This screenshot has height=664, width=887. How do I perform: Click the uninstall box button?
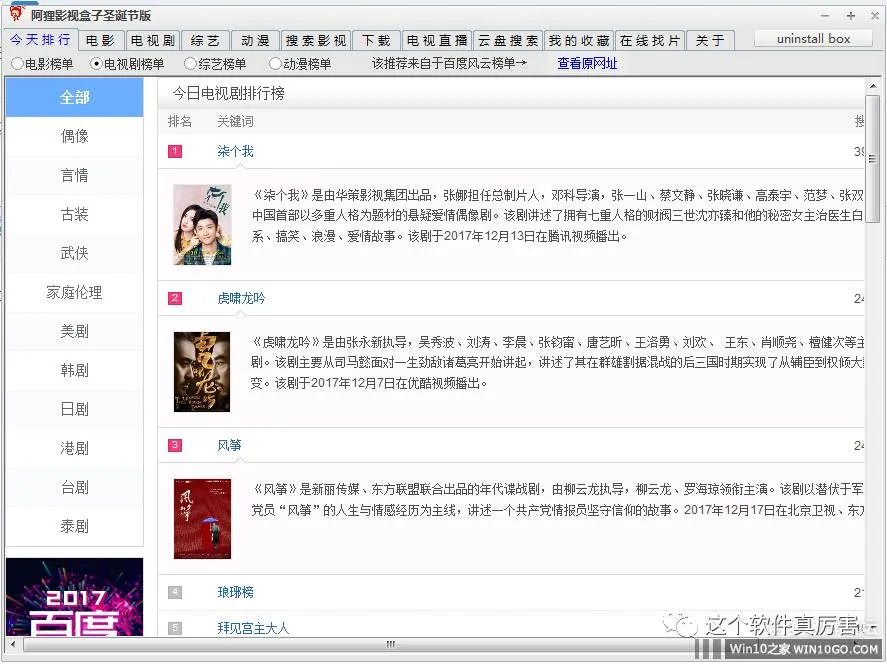(813, 38)
